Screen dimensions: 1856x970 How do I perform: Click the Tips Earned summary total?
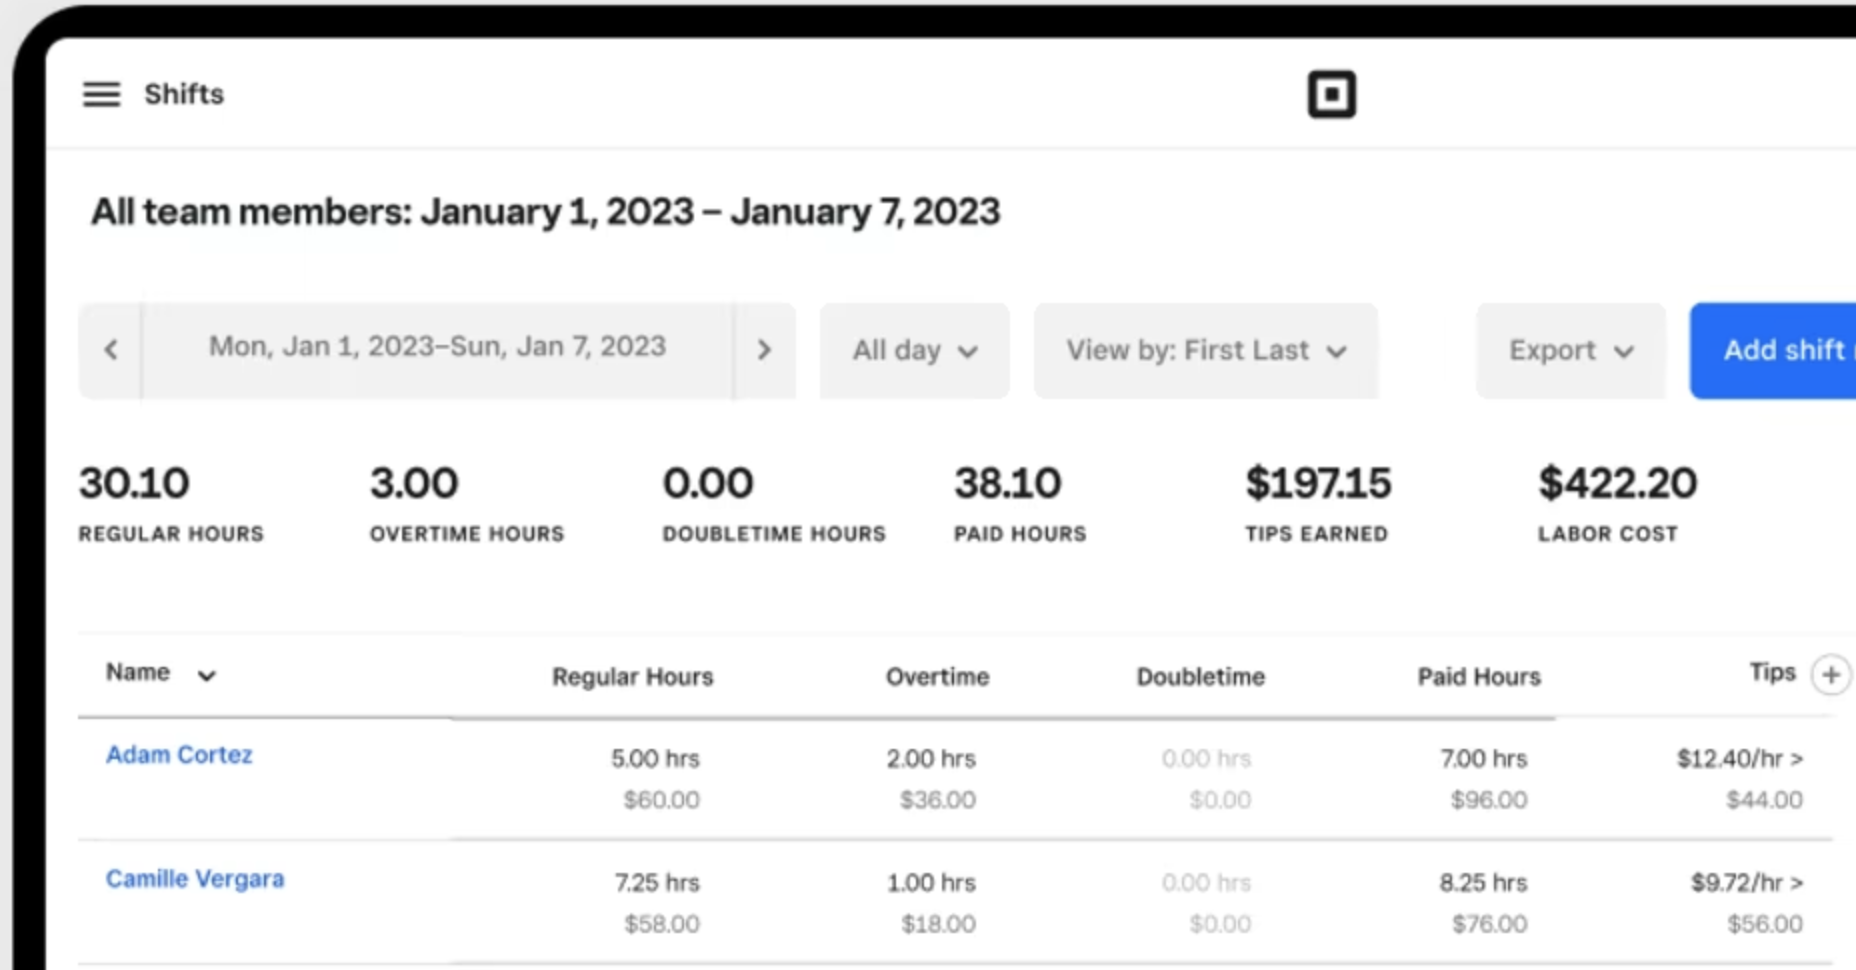pyautogui.click(x=1317, y=483)
